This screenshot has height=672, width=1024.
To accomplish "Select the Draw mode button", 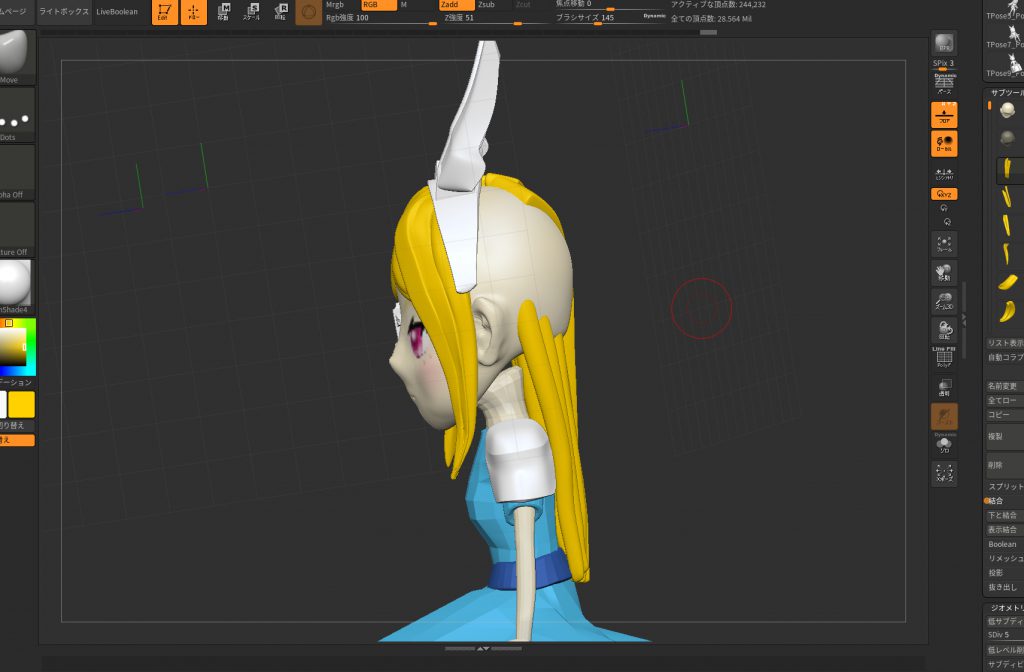I will point(194,12).
